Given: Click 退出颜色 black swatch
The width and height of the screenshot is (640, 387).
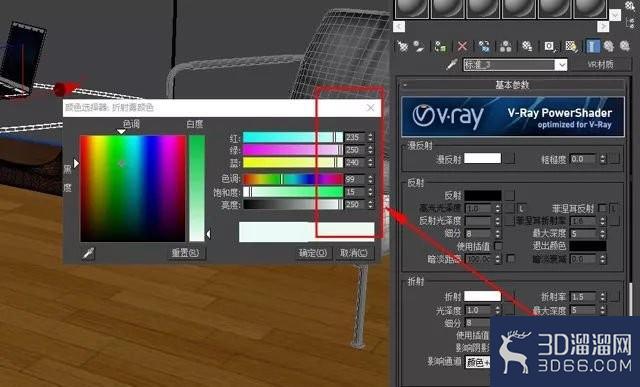Looking at the screenshot, I should 588,246.
